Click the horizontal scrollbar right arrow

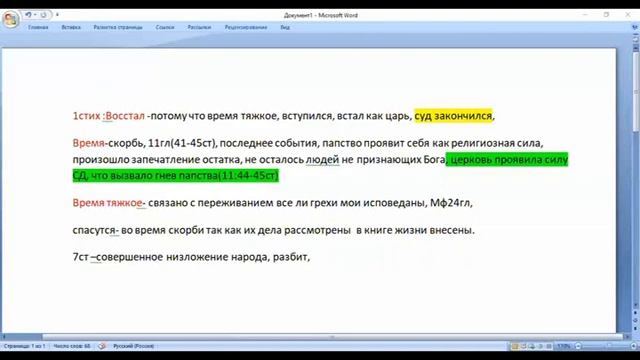(628, 337)
